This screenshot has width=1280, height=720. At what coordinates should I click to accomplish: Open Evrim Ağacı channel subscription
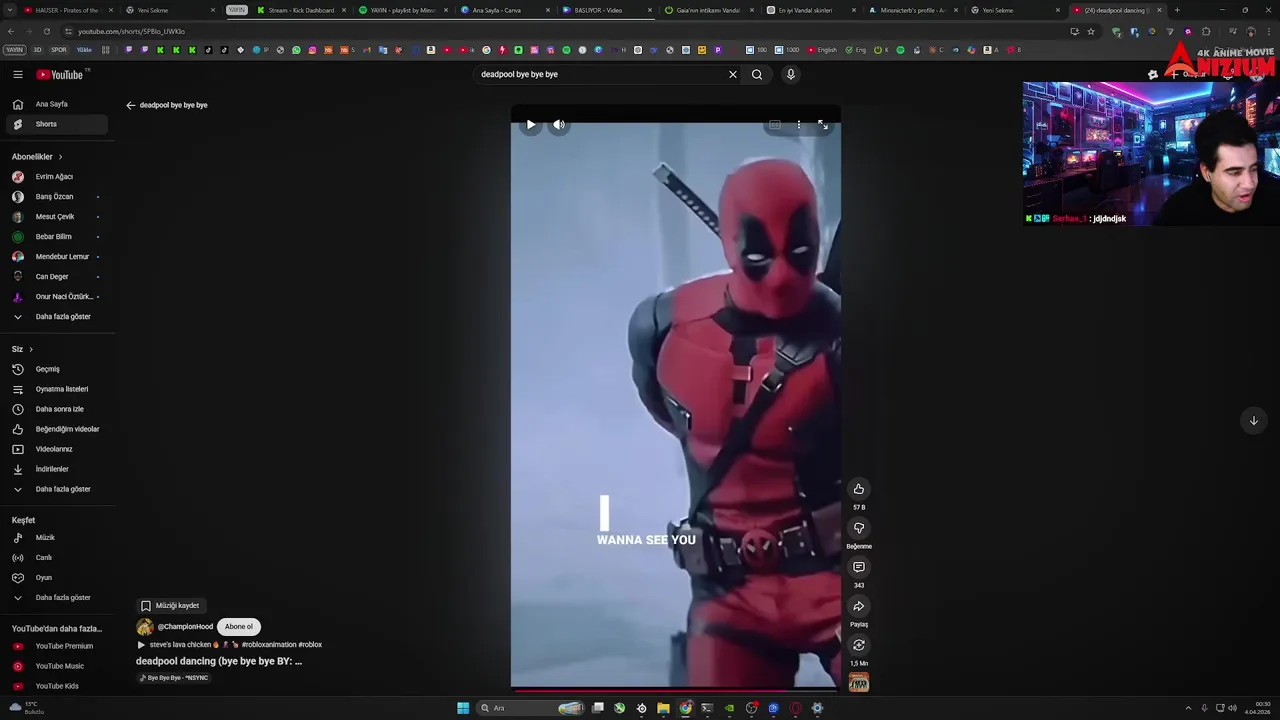click(x=56, y=177)
